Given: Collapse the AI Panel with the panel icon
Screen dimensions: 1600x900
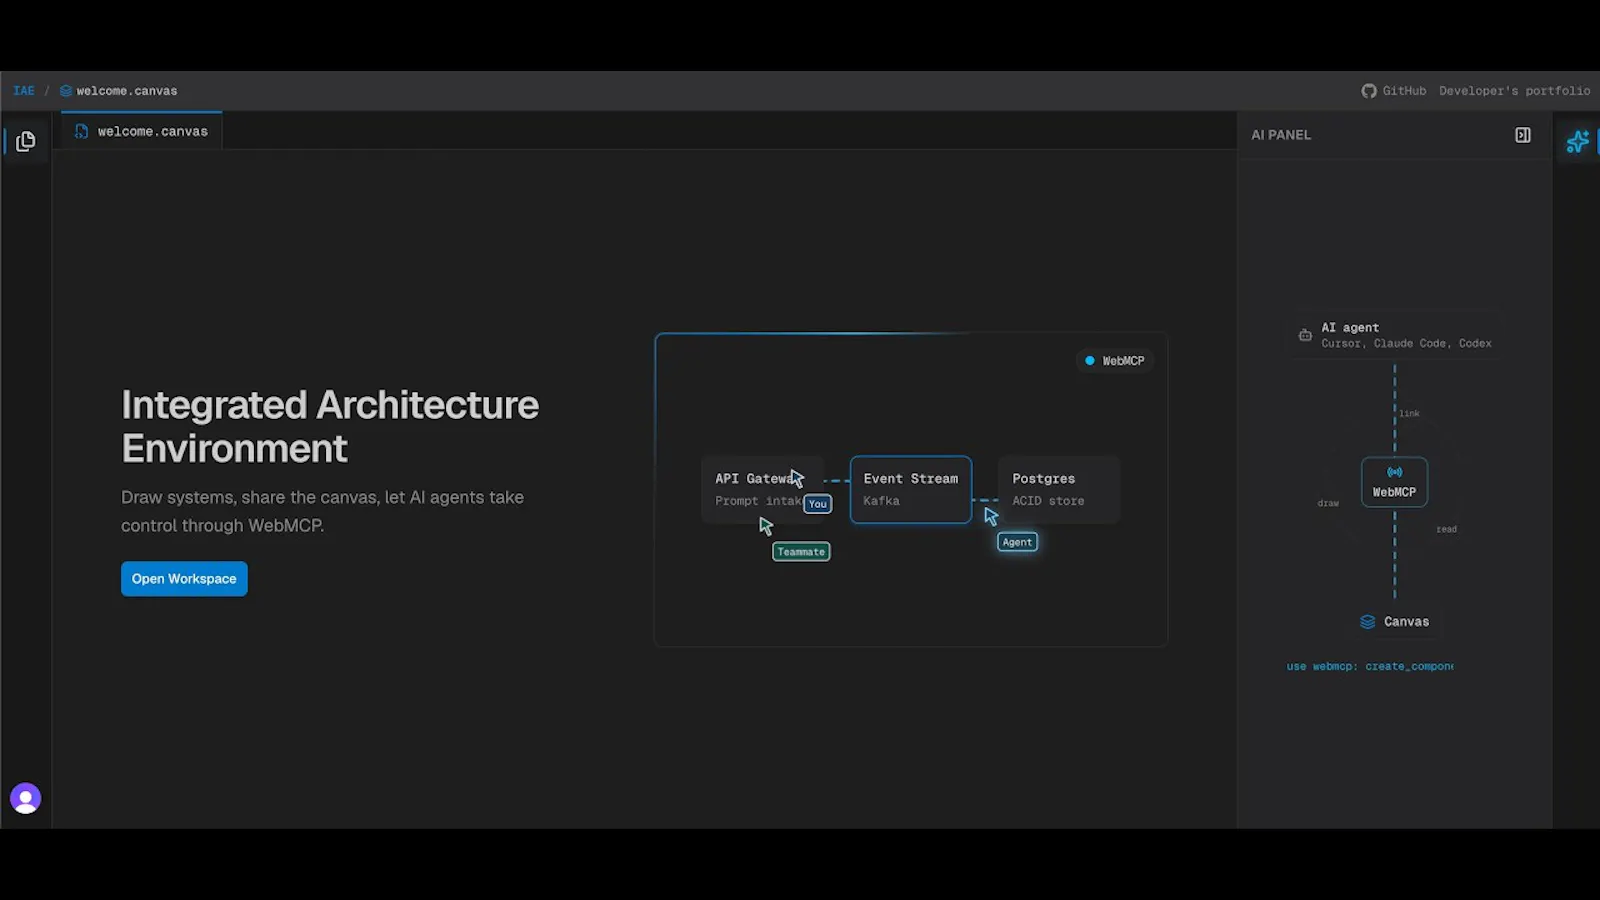Looking at the screenshot, I should (1522, 135).
